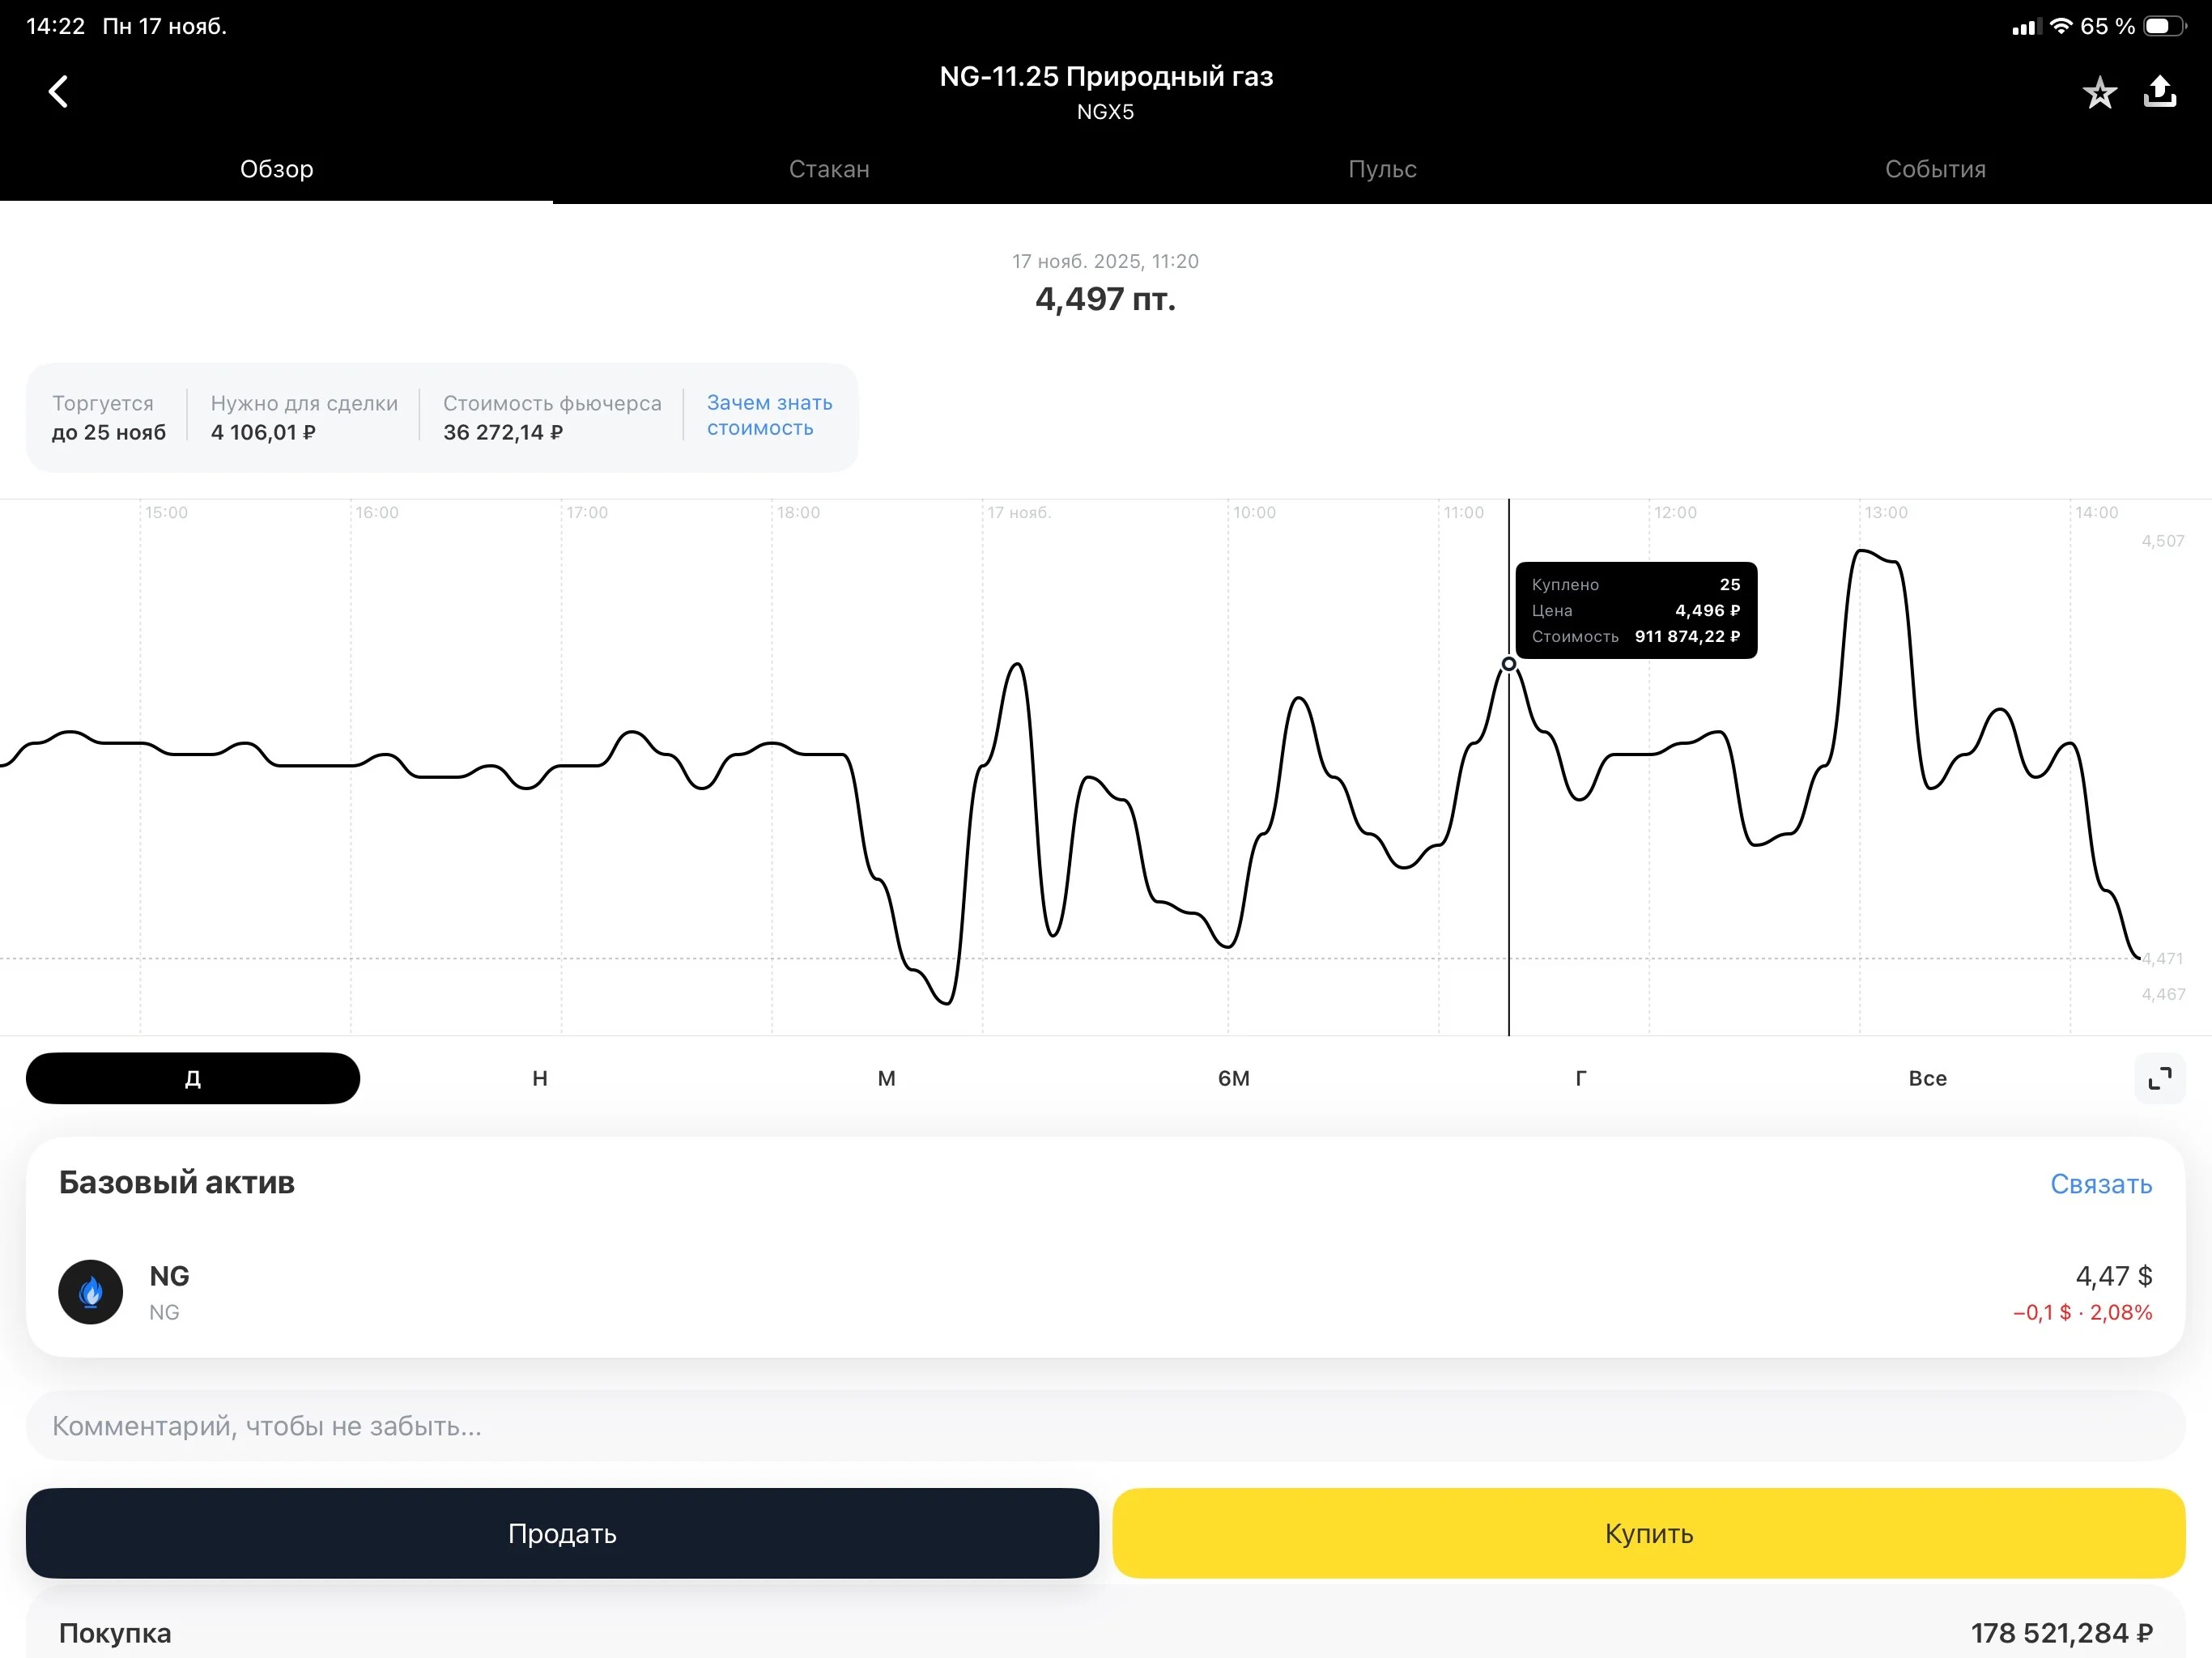2212x1658 pixels.
Task: Tap the 4,497 пт. price value
Action: 1105,299
